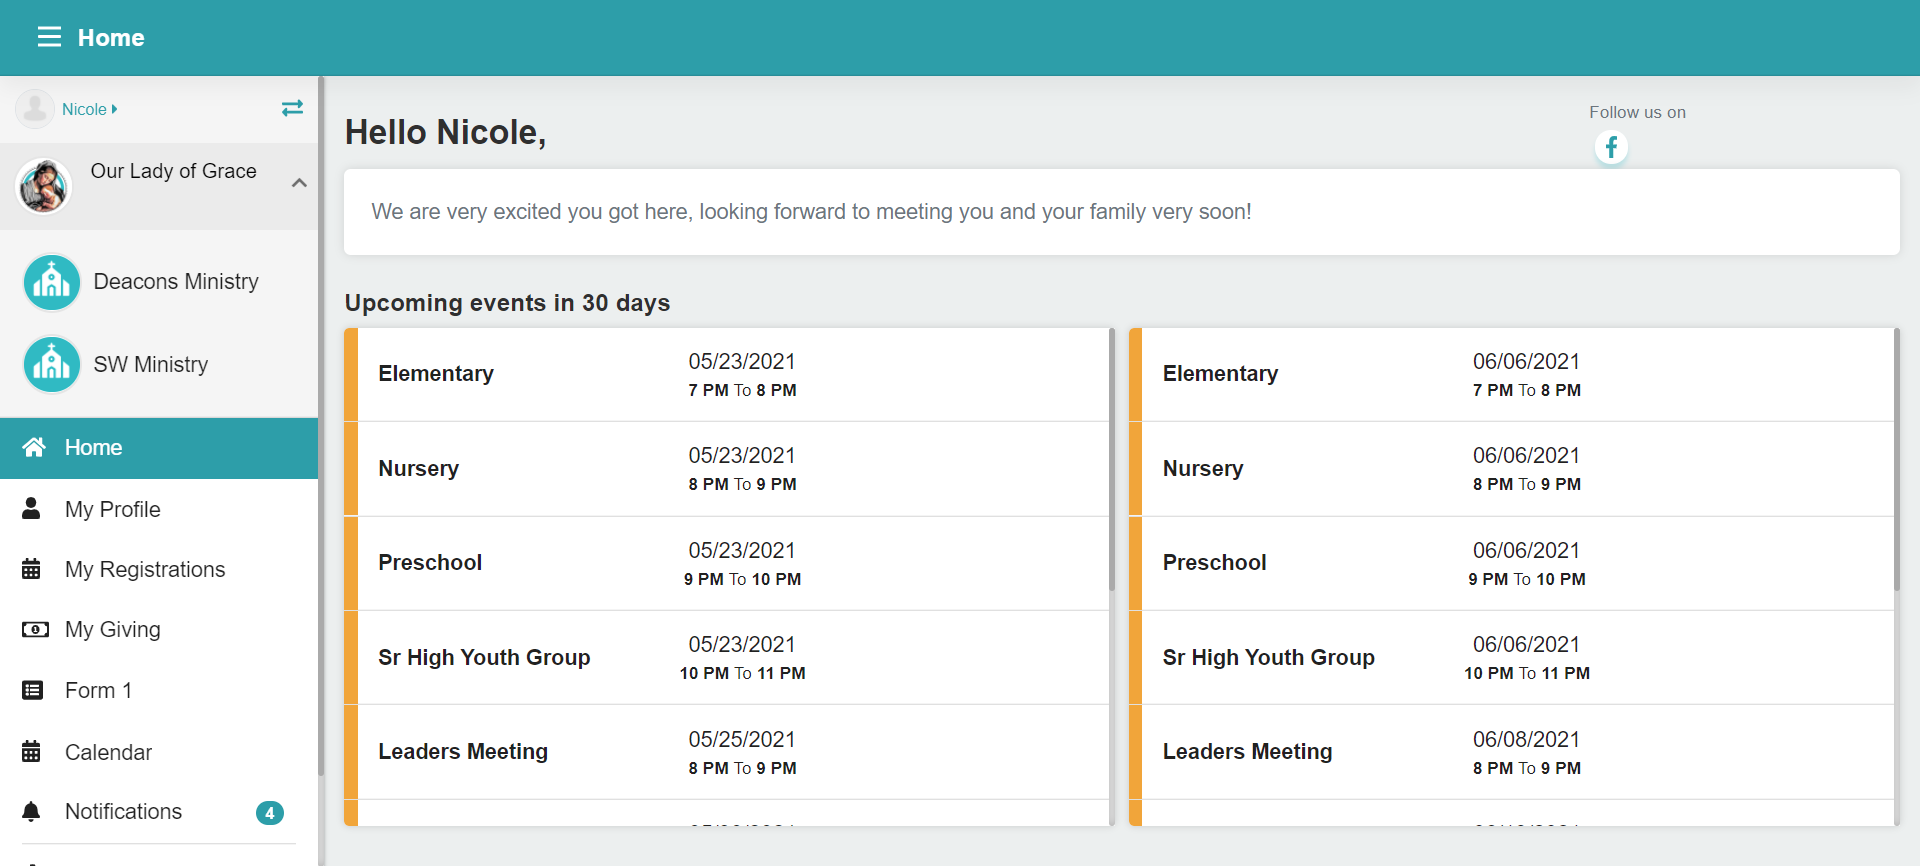Screen dimensions: 1920x866
Task: Click the My Giving money icon
Action: [35, 630]
